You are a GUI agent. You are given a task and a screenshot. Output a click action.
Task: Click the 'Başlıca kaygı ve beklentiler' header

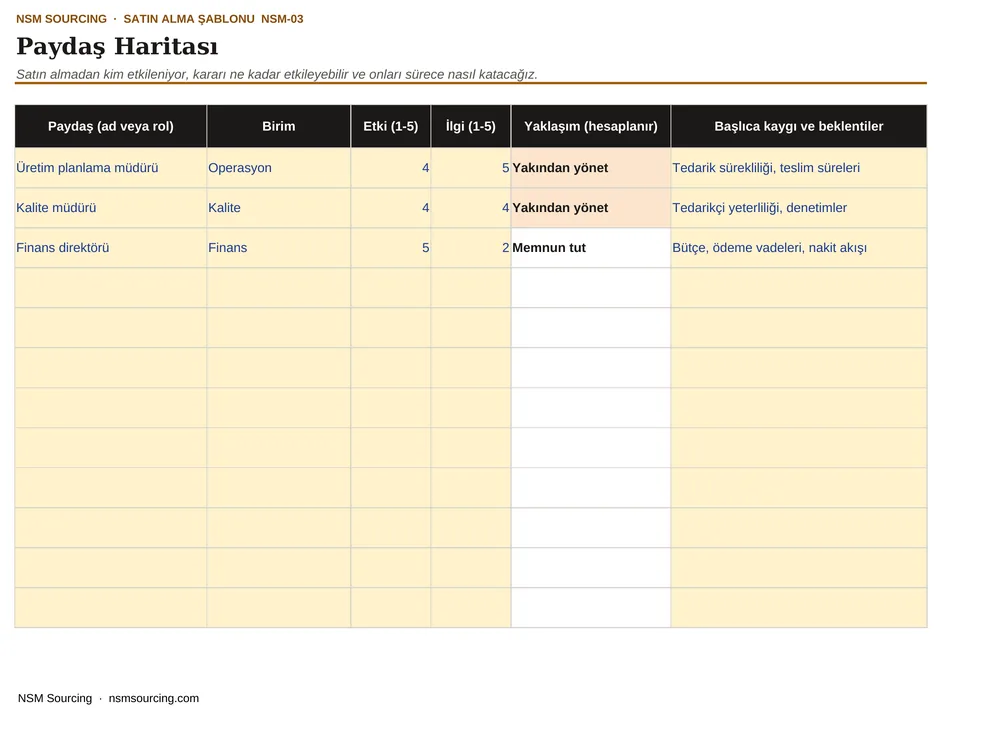(798, 126)
